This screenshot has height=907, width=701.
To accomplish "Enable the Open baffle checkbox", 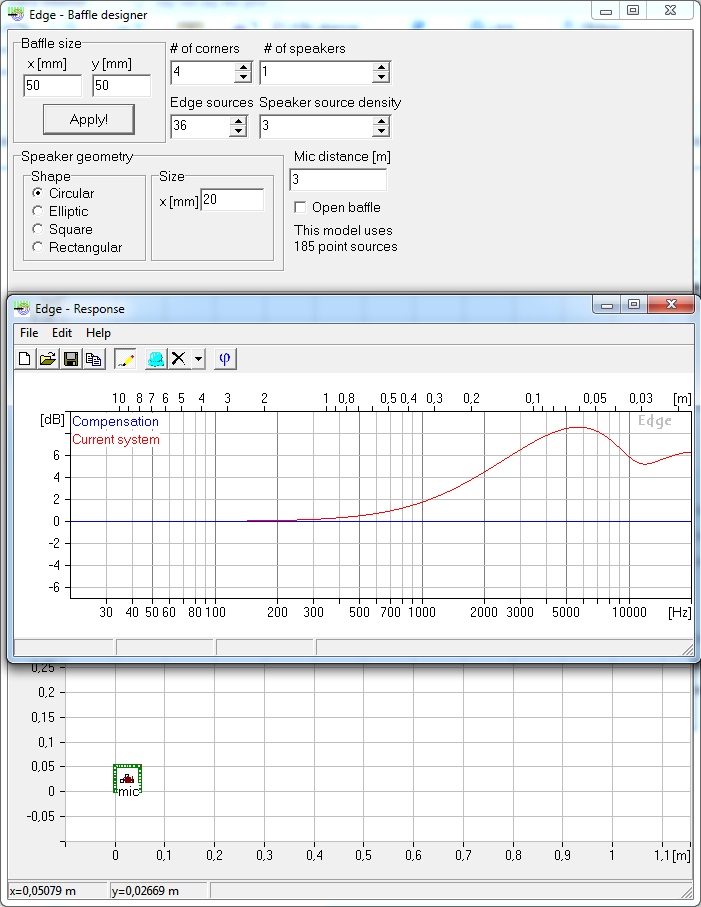I will pyautogui.click(x=300, y=208).
